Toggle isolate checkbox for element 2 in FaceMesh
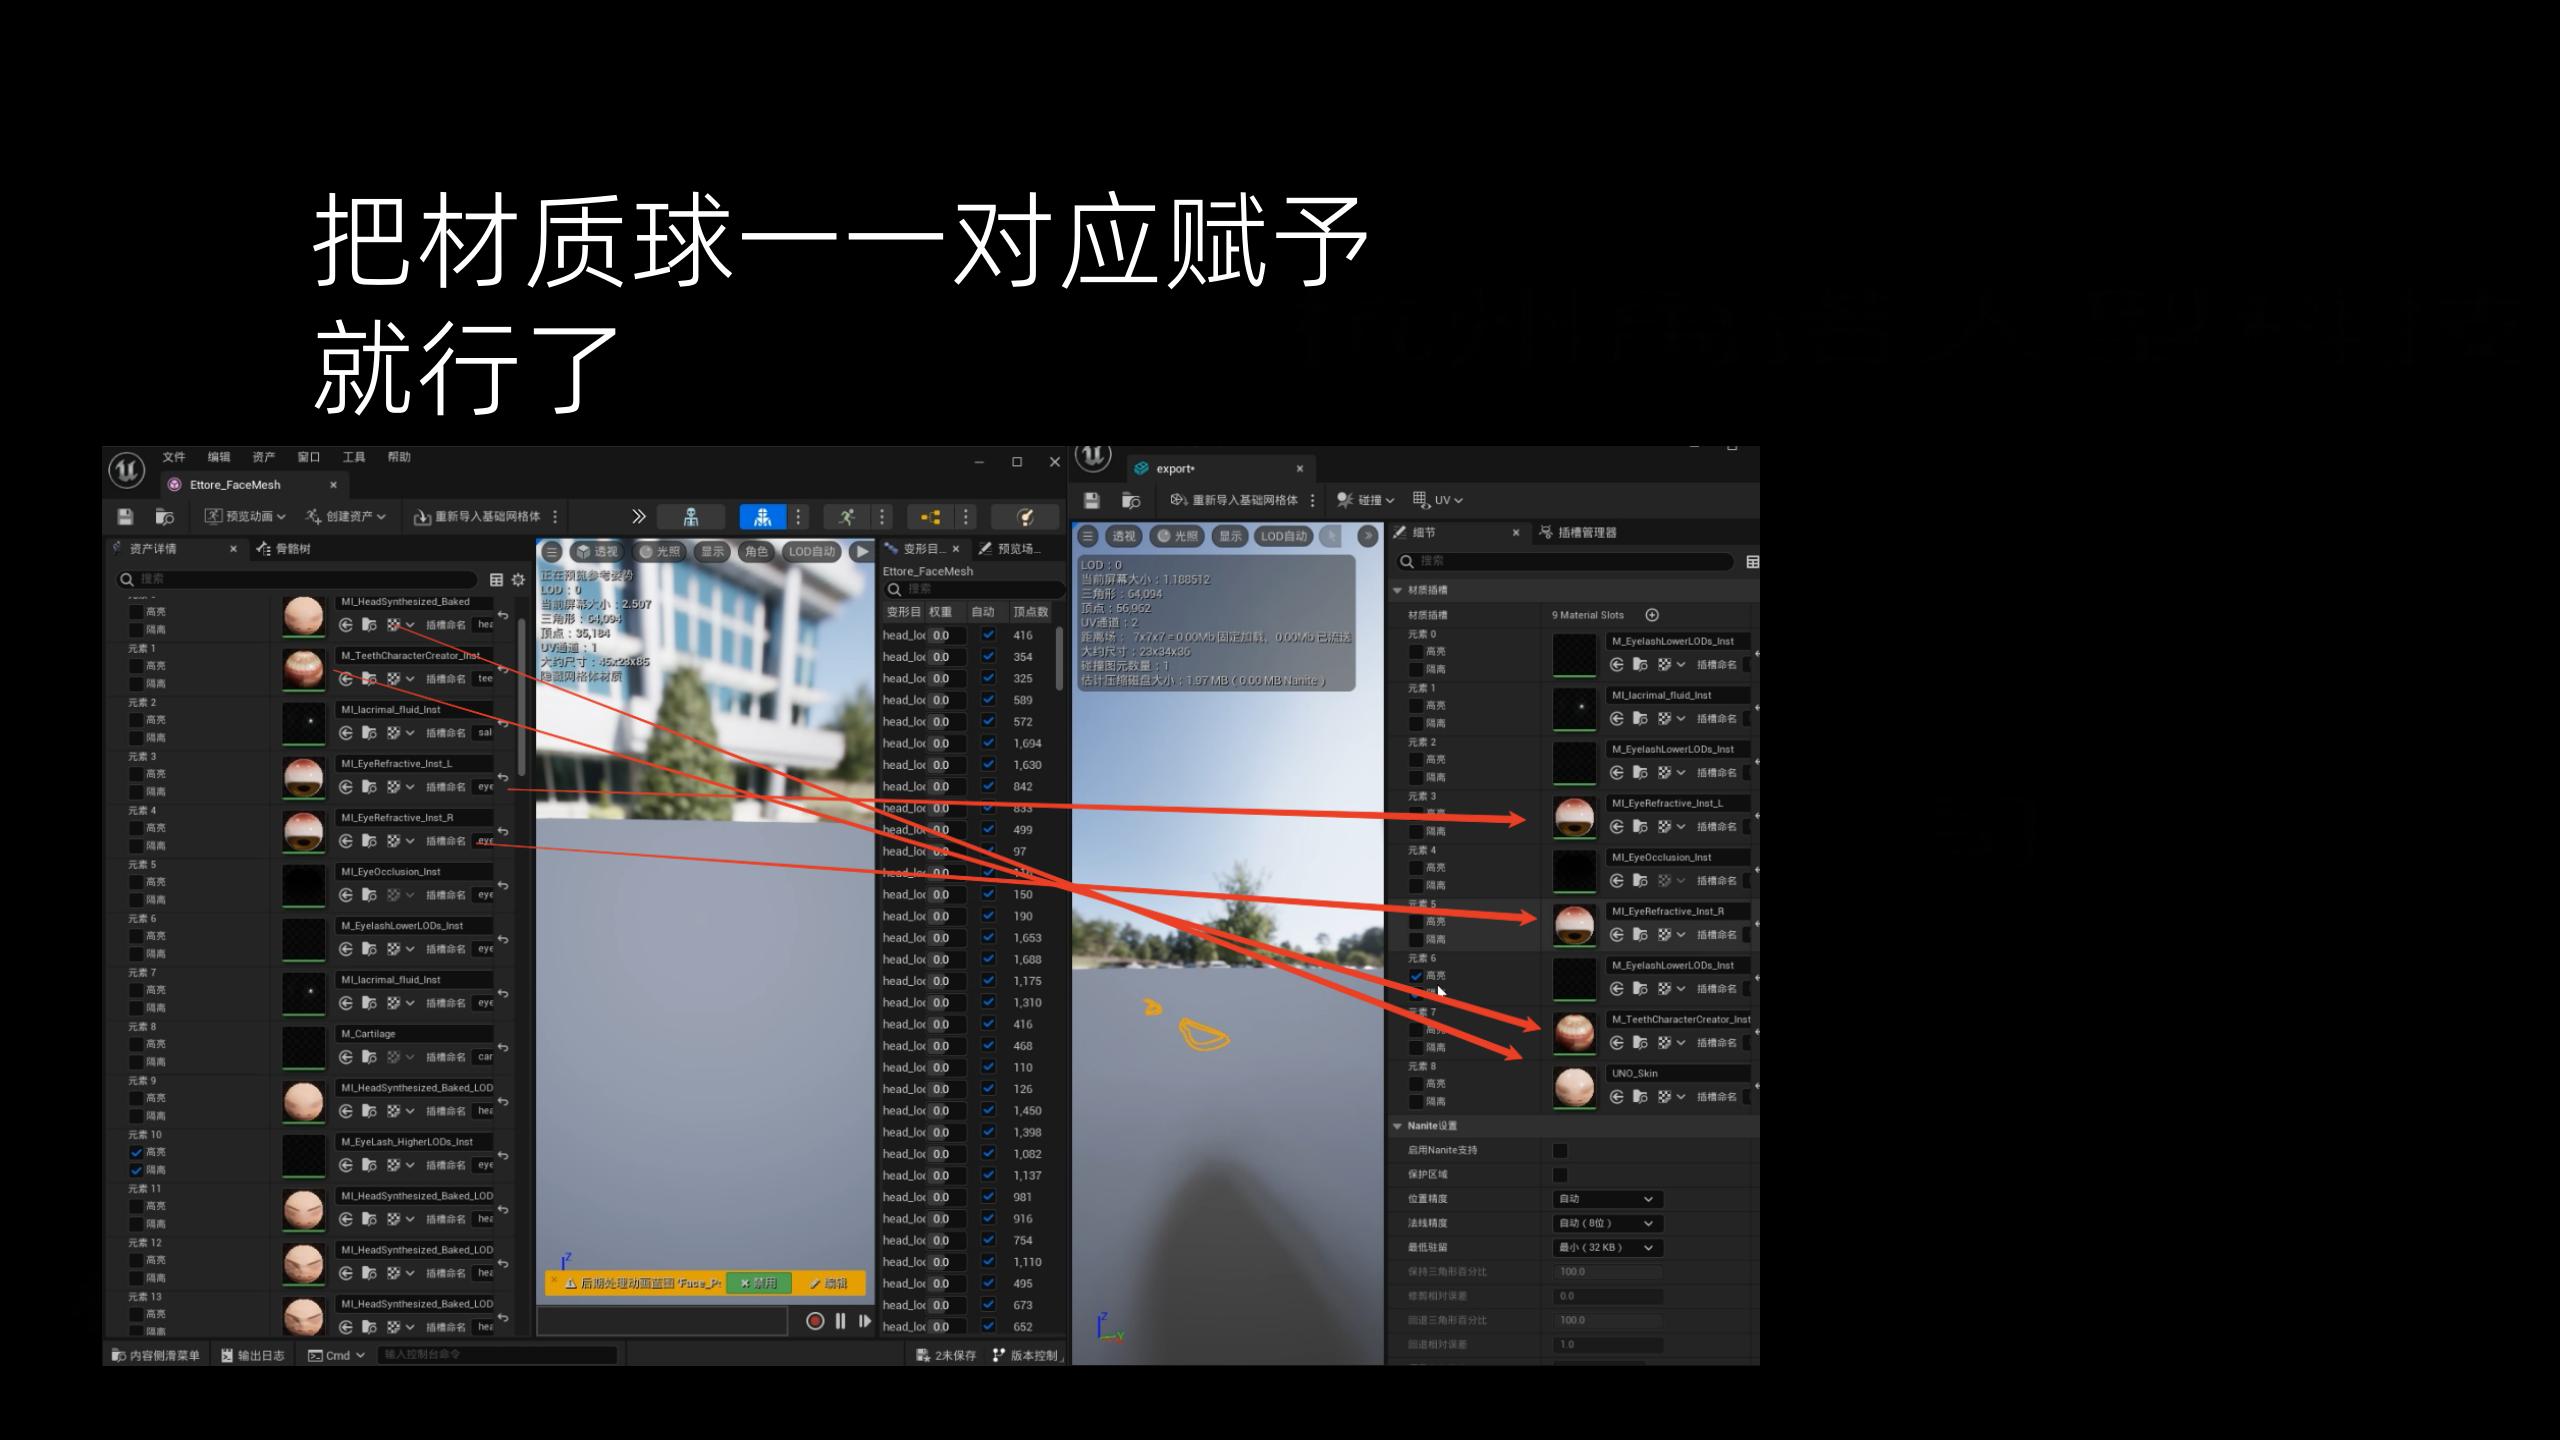This screenshot has height=1440, width=2560. (x=136, y=738)
